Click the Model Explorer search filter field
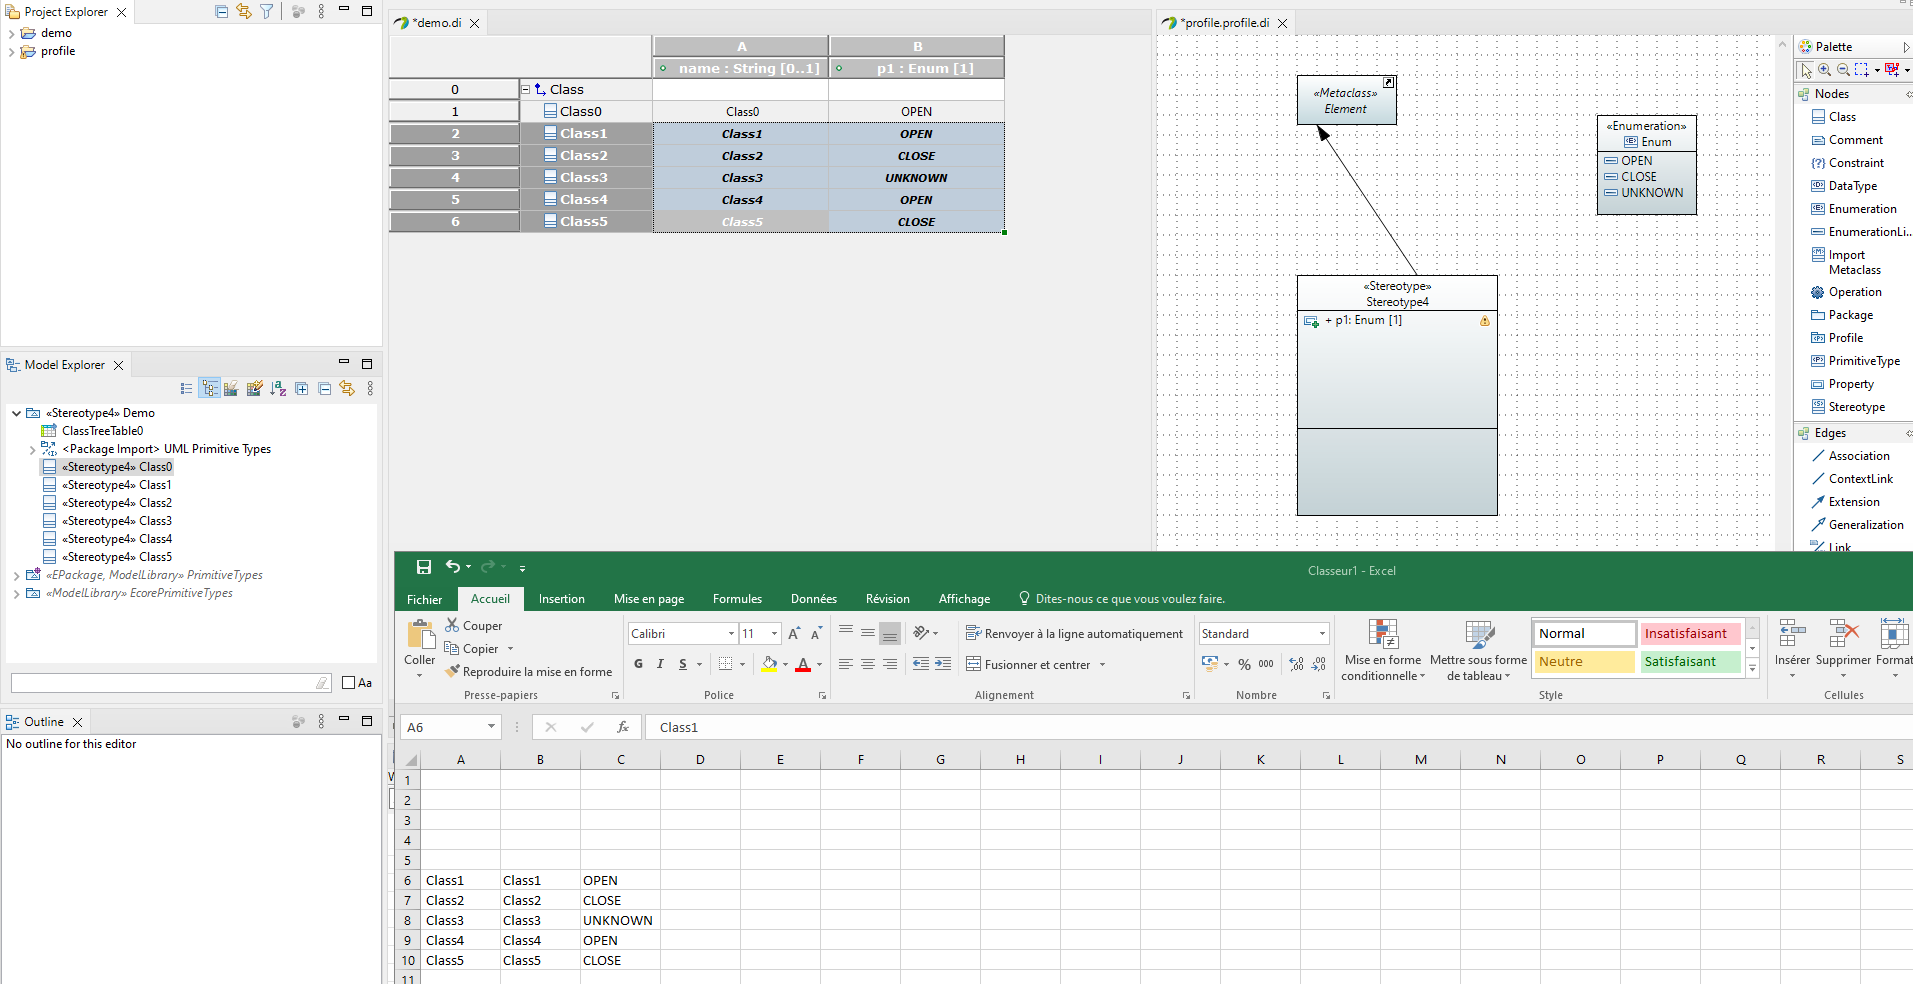This screenshot has width=1913, height=984. (172, 683)
